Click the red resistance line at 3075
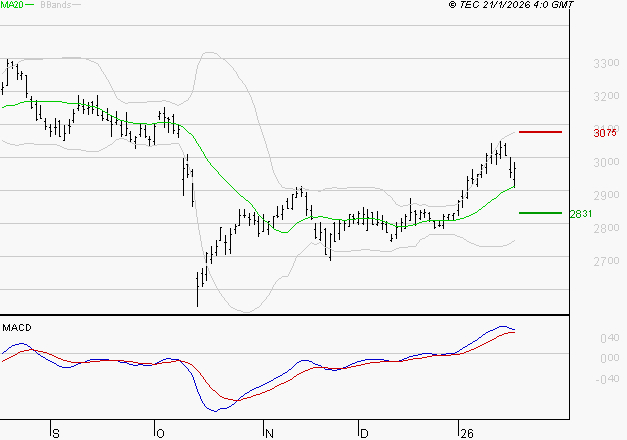Image resolution: width=627 pixels, height=440 pixels. coord(540,132)
